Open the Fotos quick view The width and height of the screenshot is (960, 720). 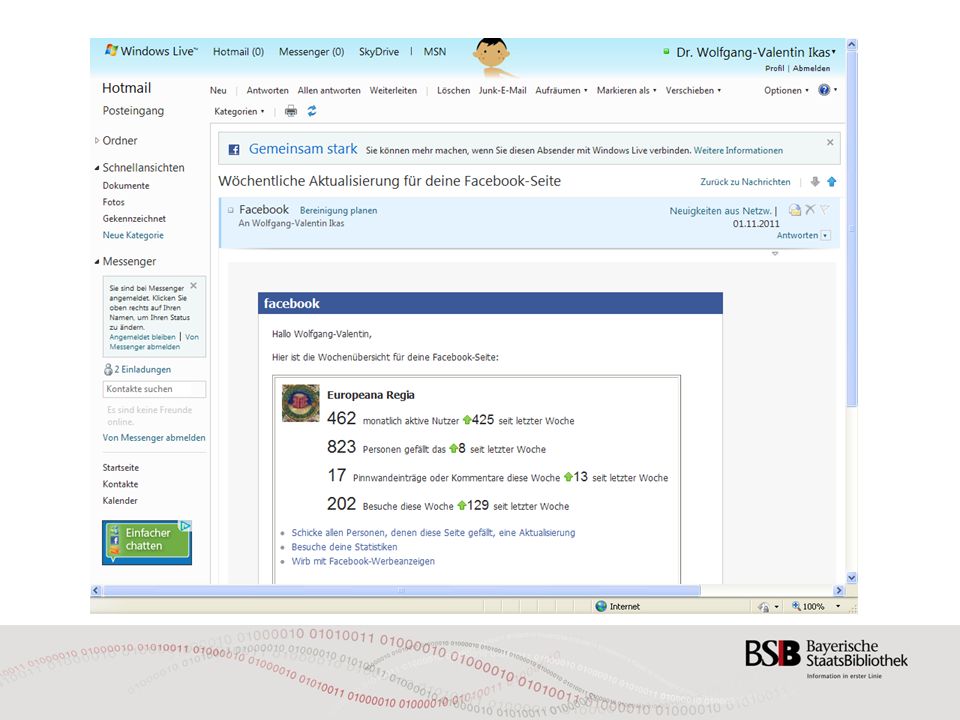tap(113, 202)
